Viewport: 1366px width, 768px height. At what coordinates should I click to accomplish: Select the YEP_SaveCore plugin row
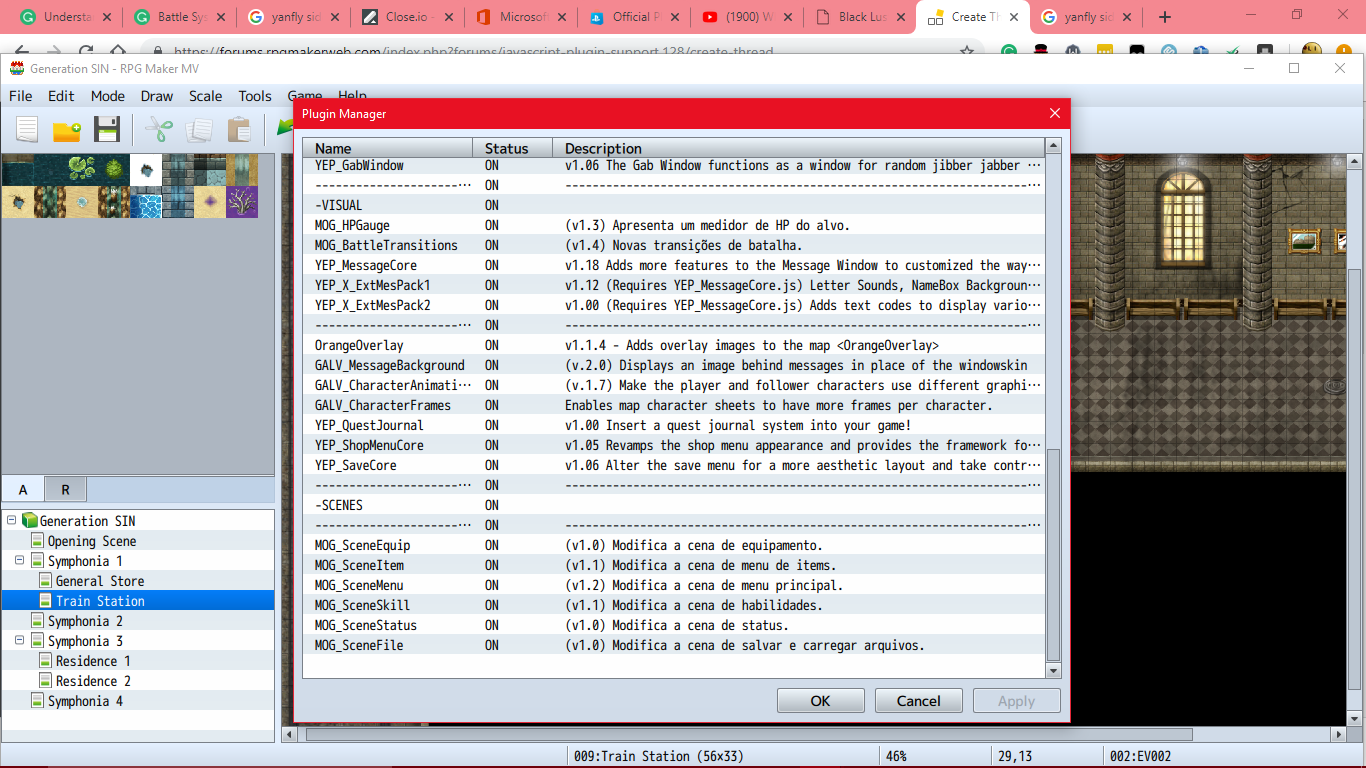click(675, 465)
